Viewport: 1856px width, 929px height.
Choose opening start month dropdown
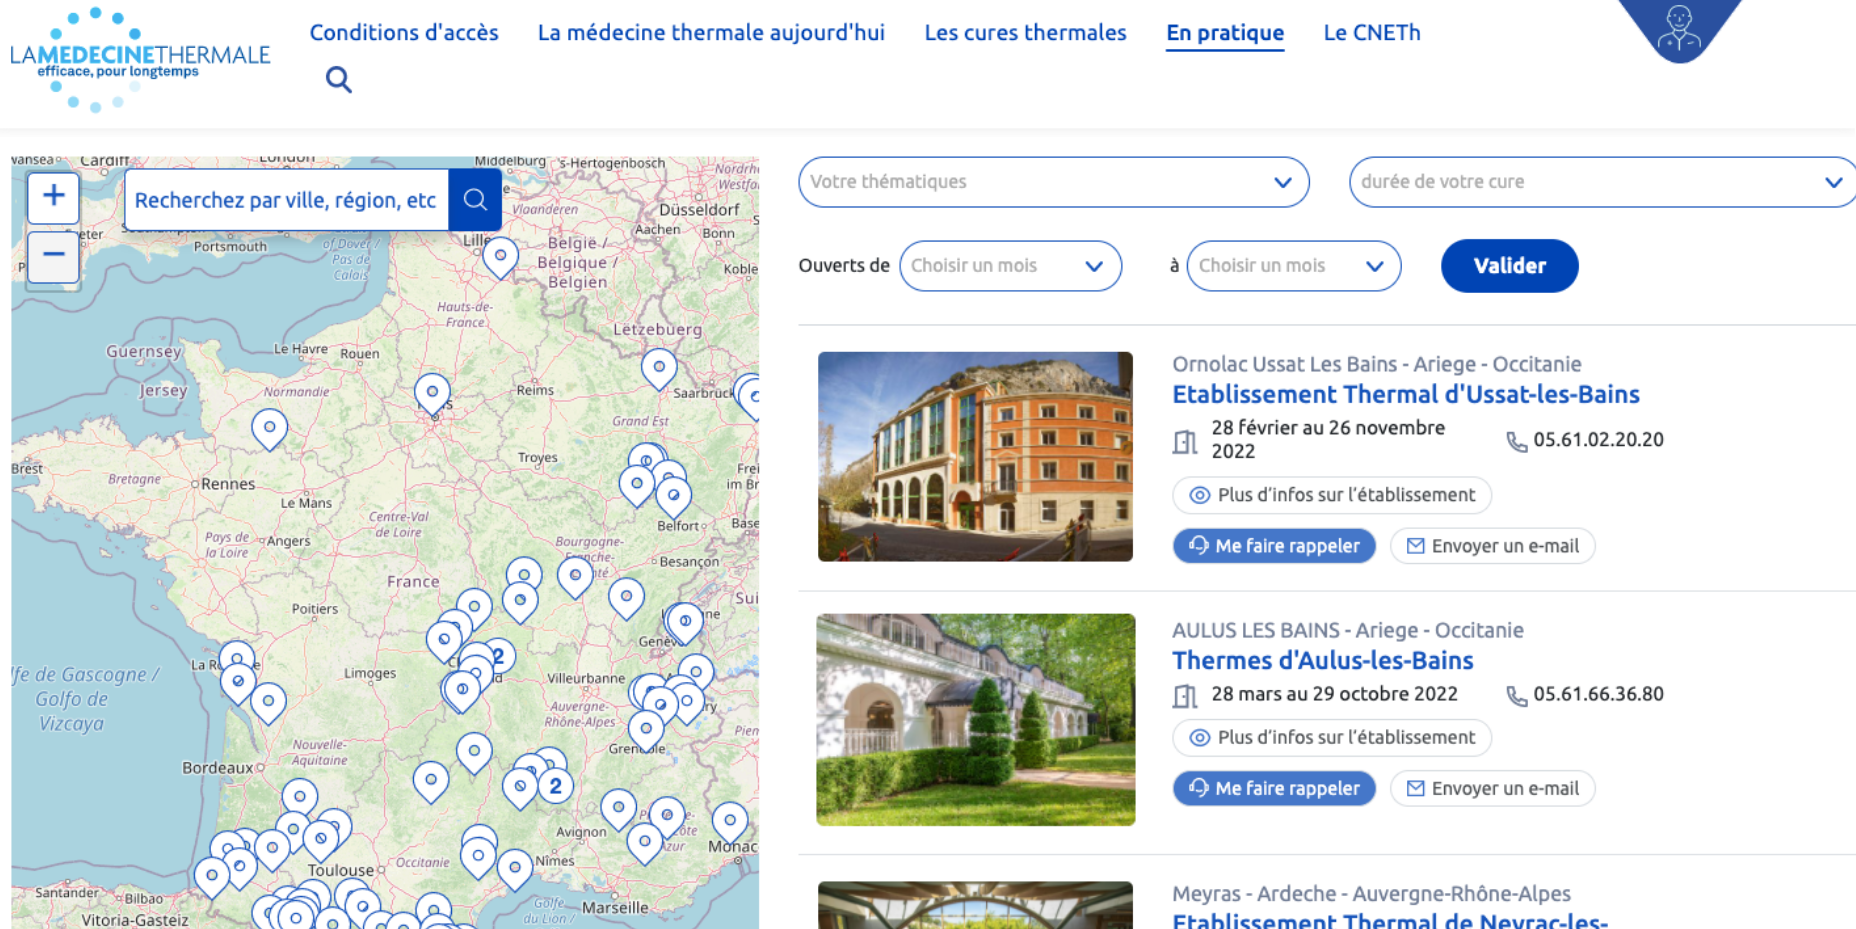tap(1010, 266)
